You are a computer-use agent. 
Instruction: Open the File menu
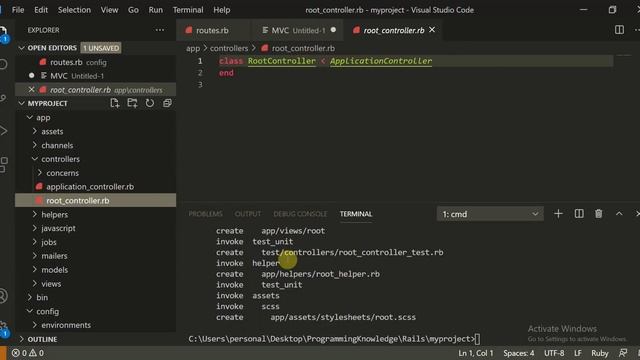pos(18,10)
